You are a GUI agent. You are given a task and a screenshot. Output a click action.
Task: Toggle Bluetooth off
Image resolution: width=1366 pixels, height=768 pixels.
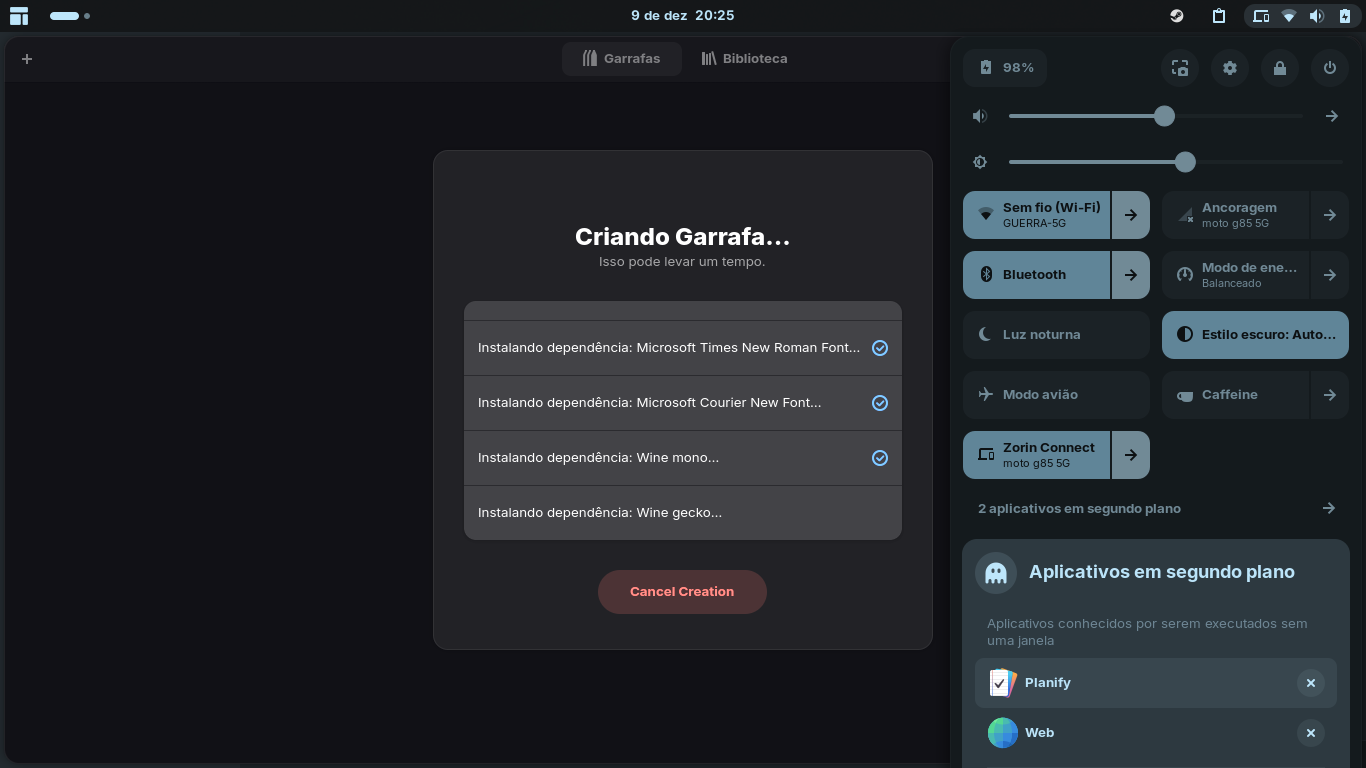pyautogui.click(x=1036, y=275)
